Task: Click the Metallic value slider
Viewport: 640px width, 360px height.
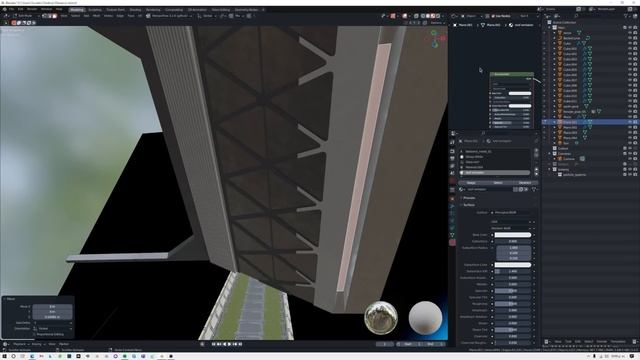Action: tap(513, 284)
